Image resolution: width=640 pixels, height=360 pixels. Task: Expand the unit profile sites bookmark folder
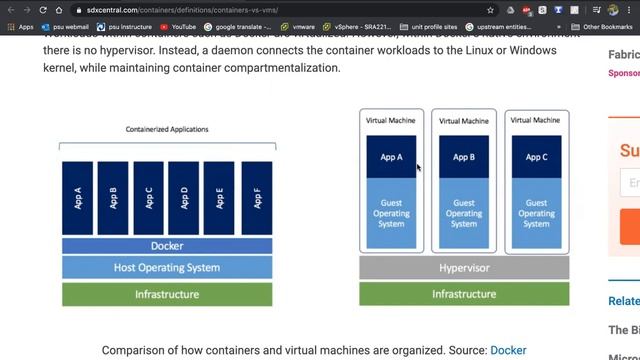click(x=428, y=27)
